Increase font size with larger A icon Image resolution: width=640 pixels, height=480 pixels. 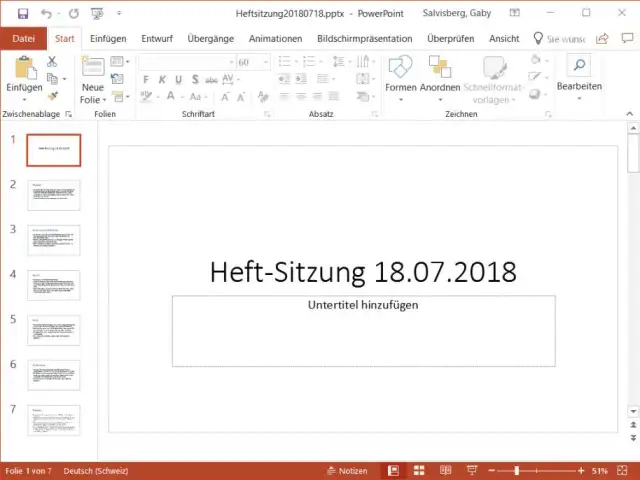pyautogui.click(x=224, y=97)
